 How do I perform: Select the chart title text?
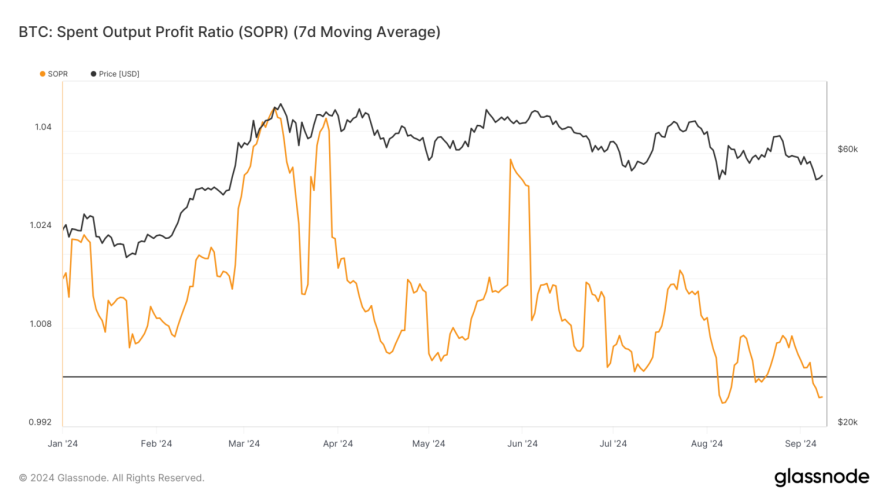tap(229, 33)
